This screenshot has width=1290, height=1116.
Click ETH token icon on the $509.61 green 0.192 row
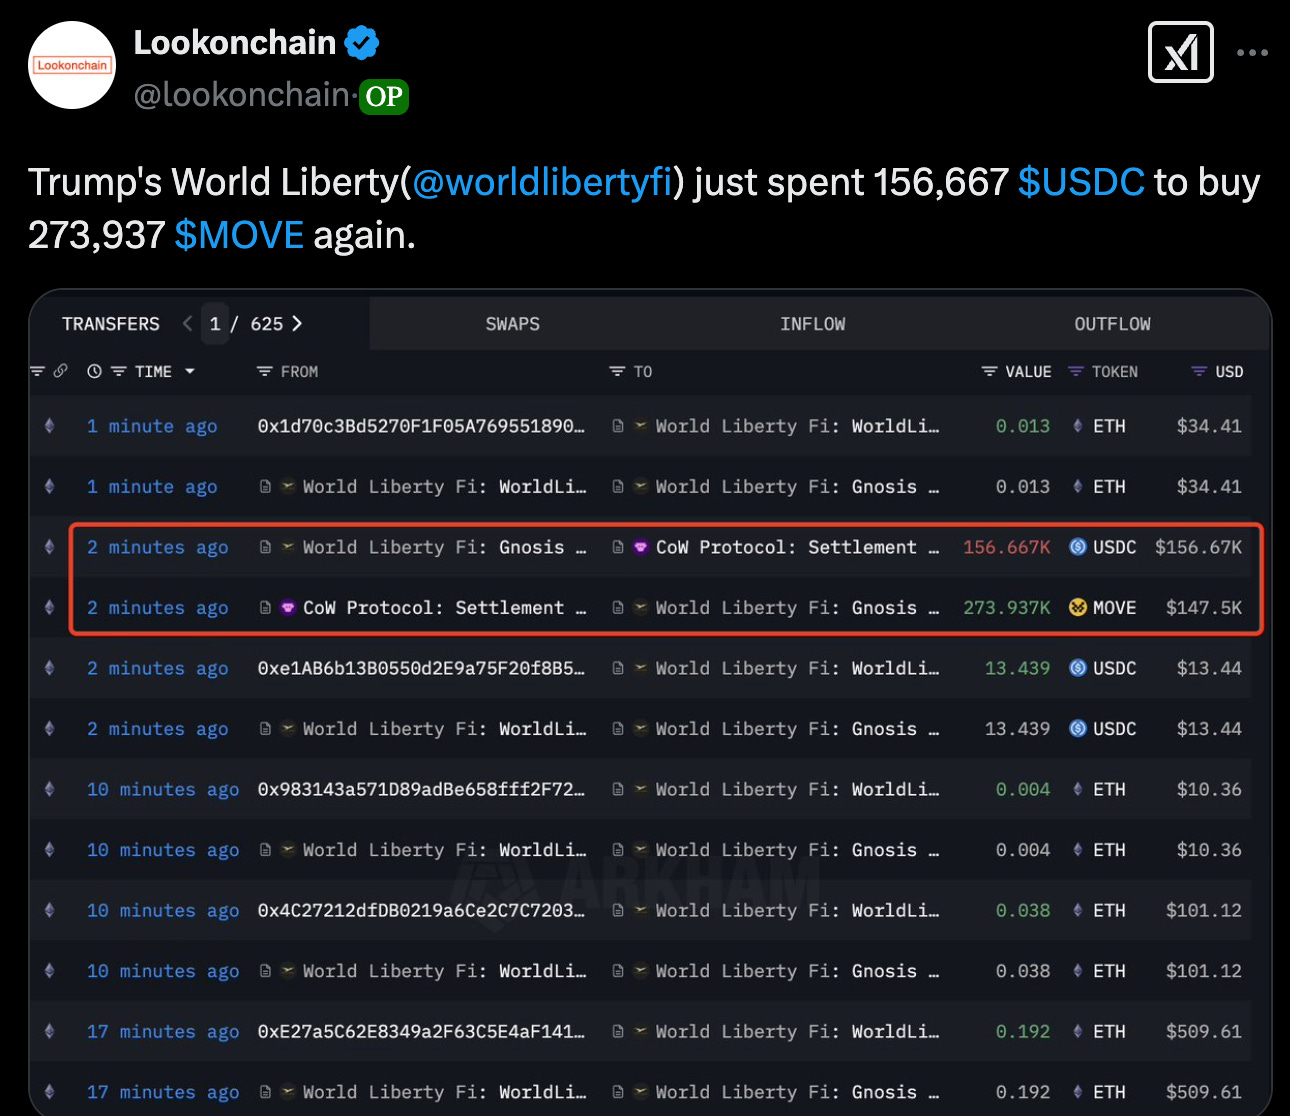tap(1077, 1031)
